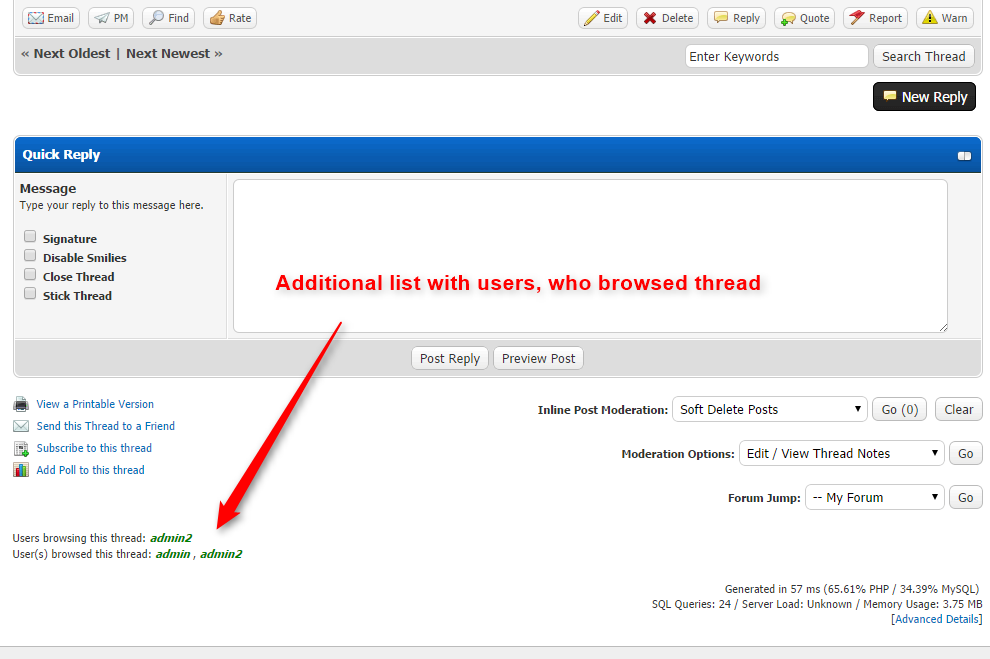Tick the Close Thread checkbox

pos(30,275)
